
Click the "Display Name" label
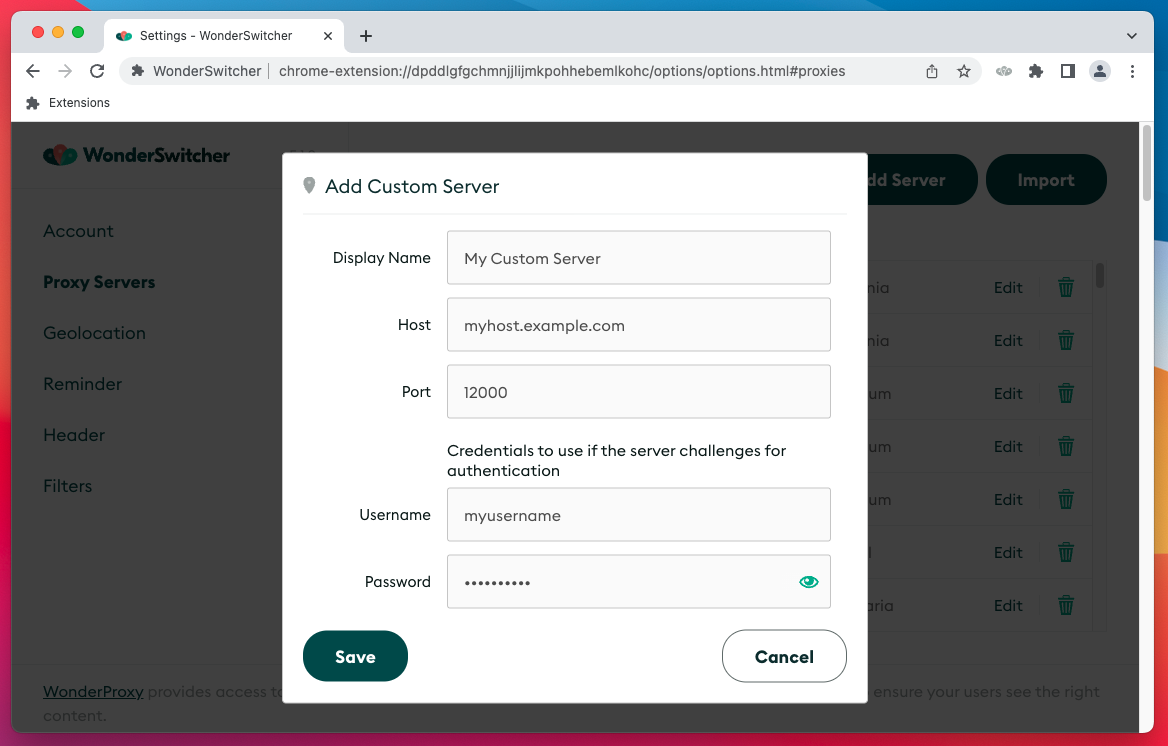(x=381, y=258)
